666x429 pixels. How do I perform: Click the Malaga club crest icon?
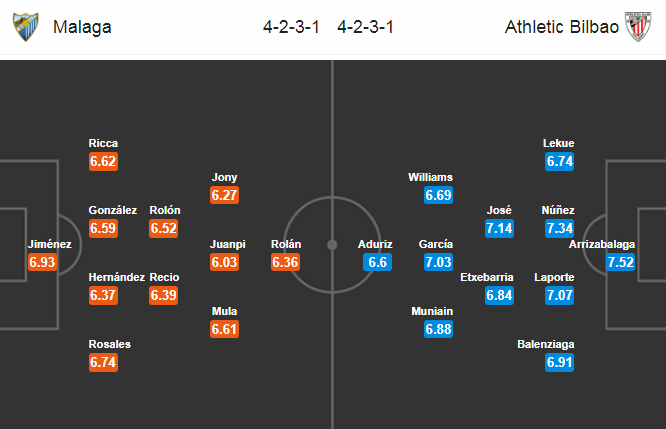point(25,27)
